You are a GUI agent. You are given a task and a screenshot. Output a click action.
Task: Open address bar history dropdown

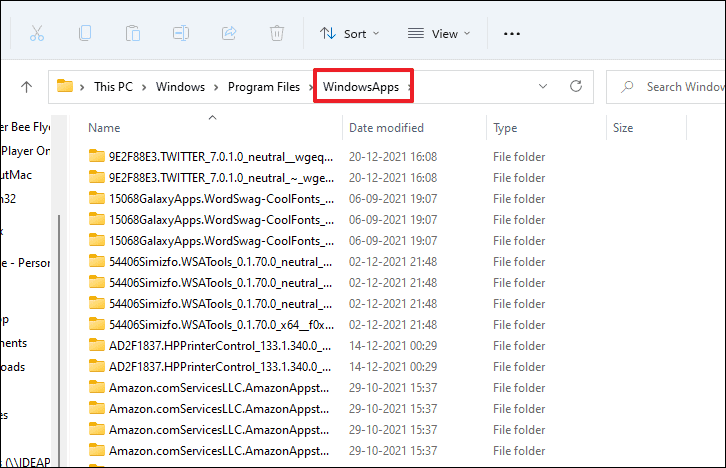(x=543, y=87)
